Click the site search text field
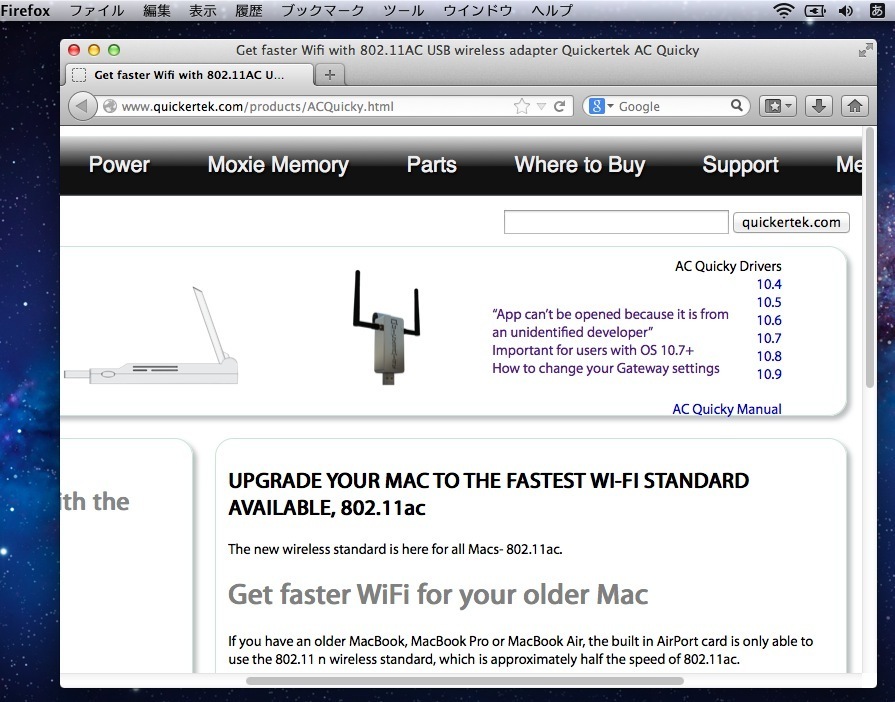 615,222
